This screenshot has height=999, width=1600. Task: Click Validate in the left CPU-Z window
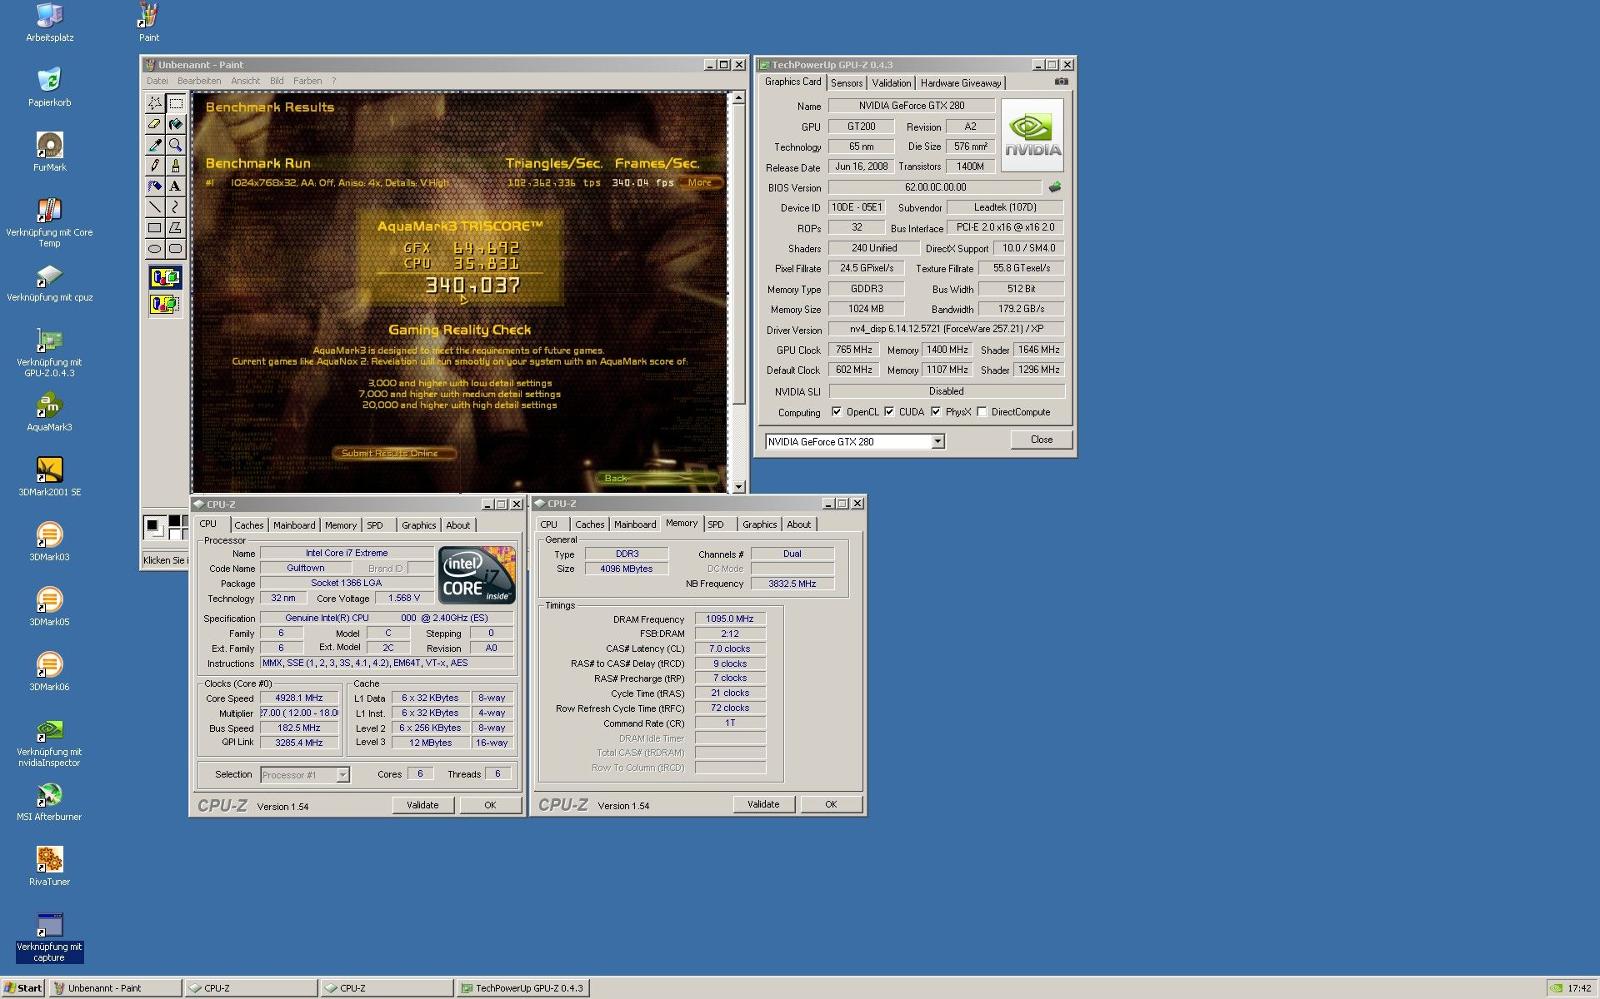pos(422,805)
